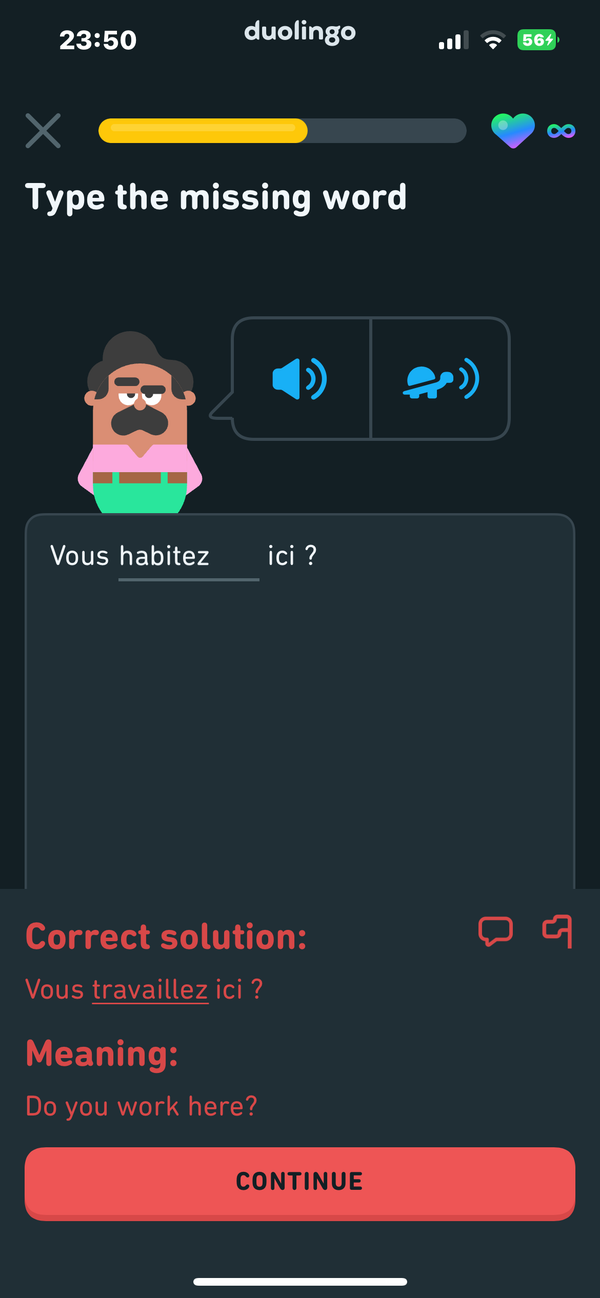Tap the Wi-Fi icon in status bar
The height and width of the screenshot is (1298, 600).
pyautogui.click(x=492, y=41)
